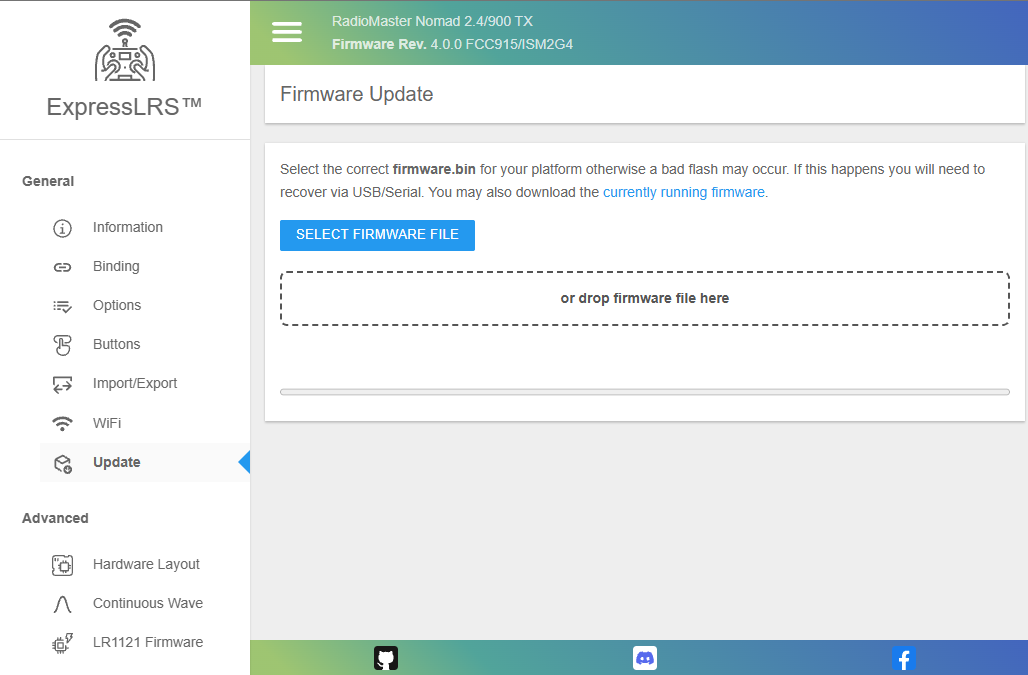Open the GitHub icon in footer

[386, 657]
